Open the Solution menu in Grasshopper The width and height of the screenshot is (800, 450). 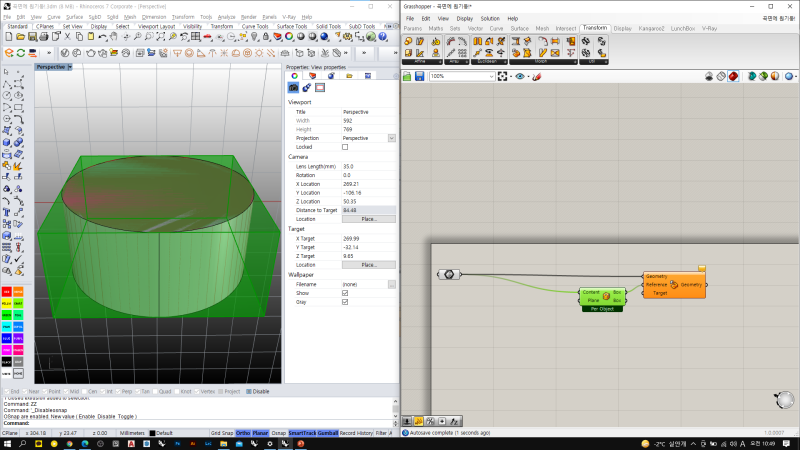490,18
